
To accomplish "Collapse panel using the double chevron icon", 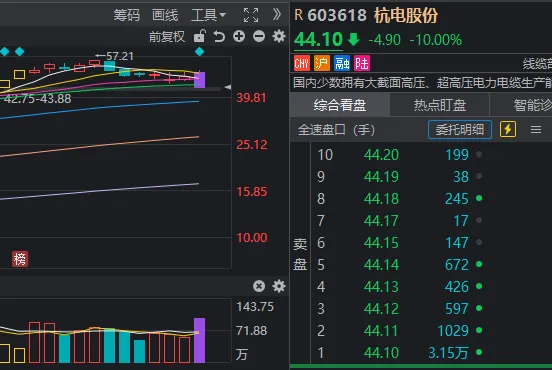I will coord(277,15).
